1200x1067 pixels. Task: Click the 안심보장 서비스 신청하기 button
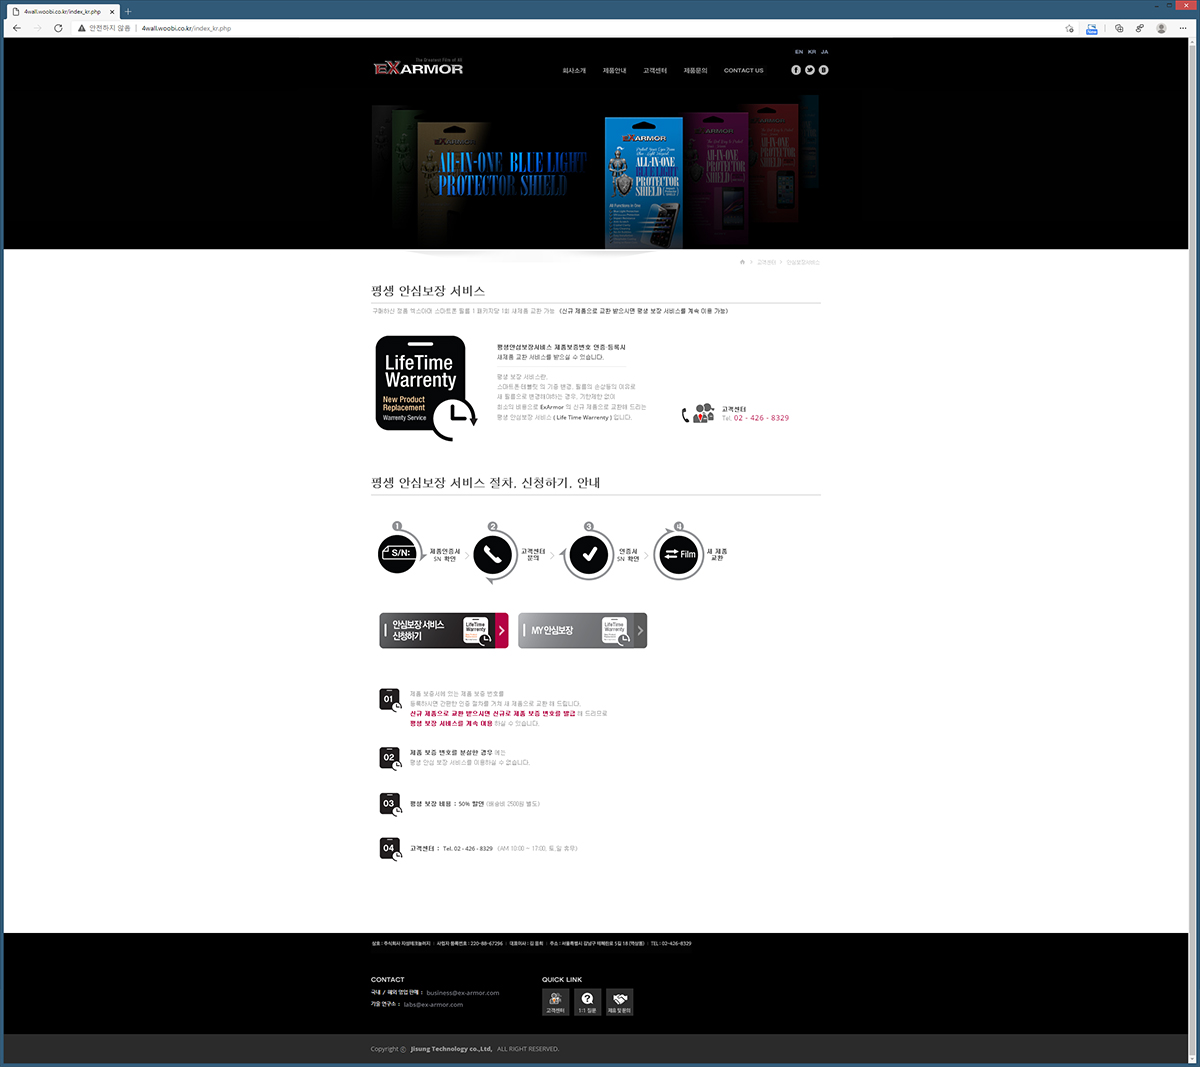coord(444,631)
